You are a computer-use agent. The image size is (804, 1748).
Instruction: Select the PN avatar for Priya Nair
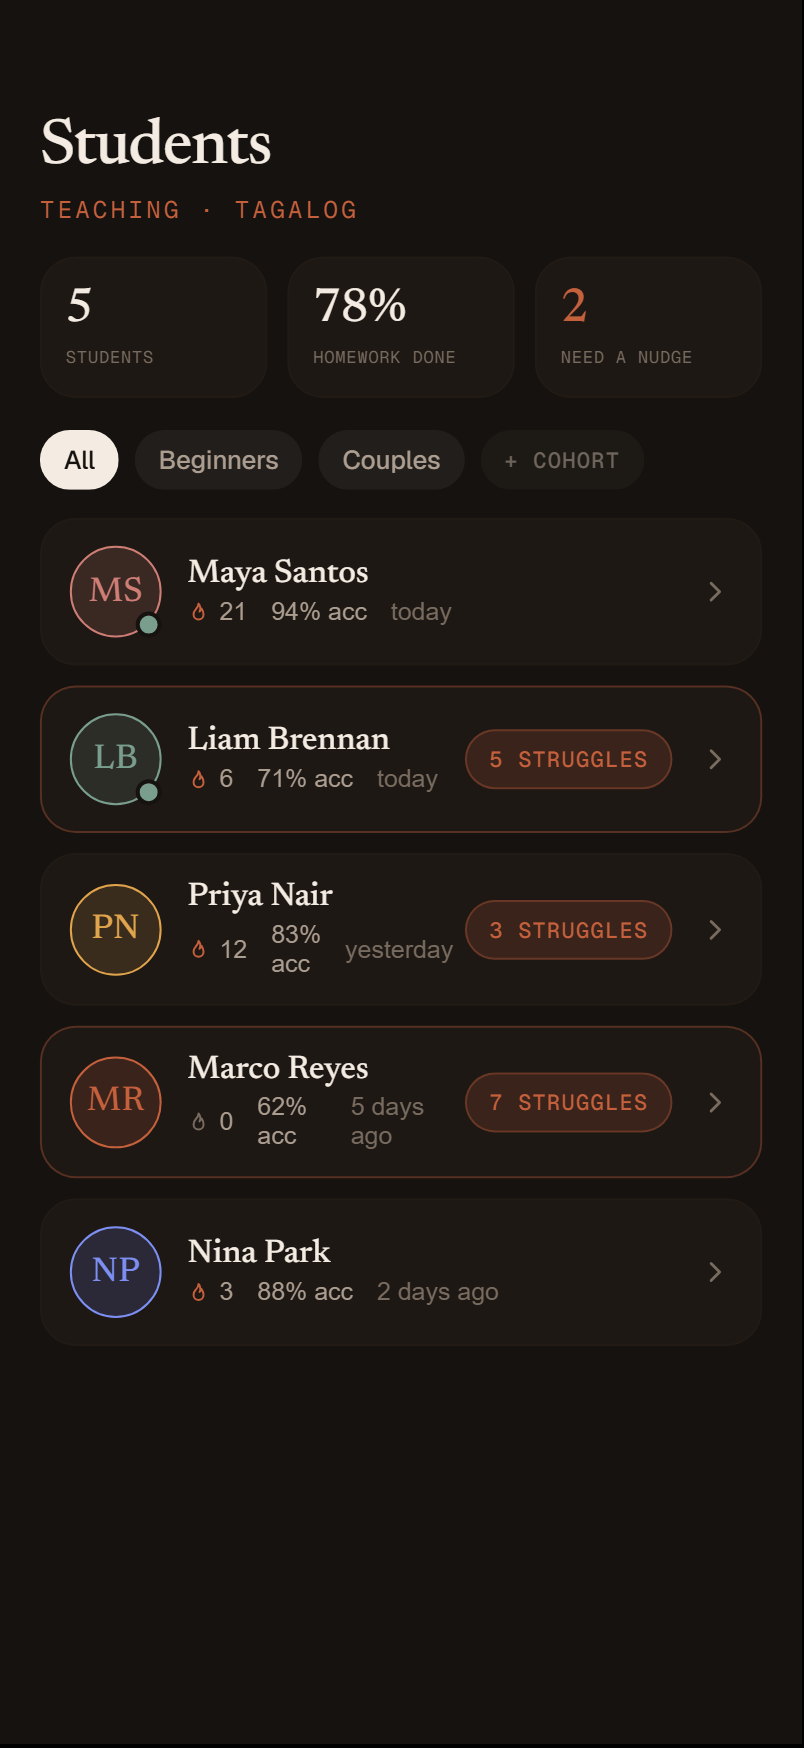pos(116,929)
